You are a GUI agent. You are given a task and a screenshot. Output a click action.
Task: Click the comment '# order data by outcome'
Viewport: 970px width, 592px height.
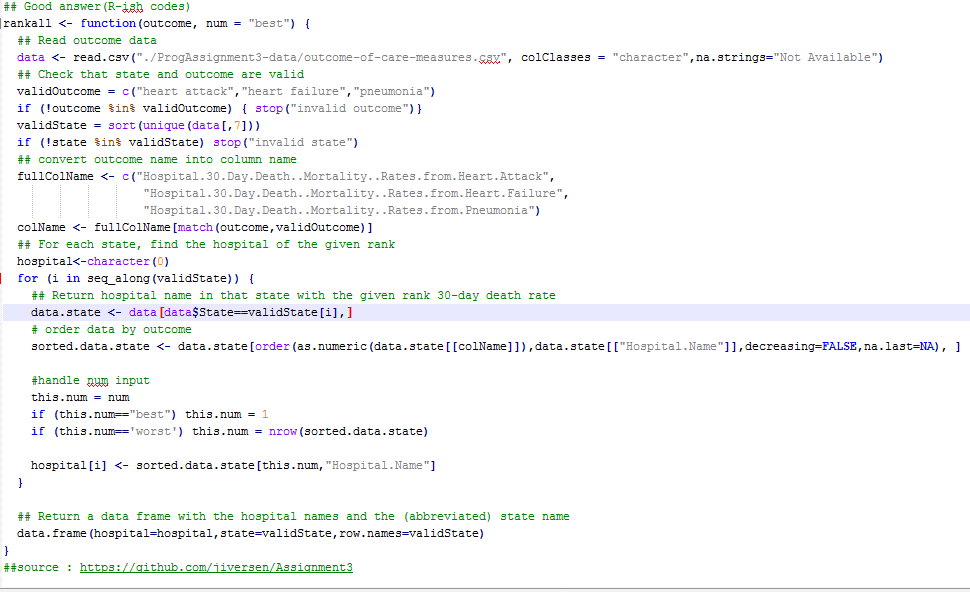click(x=111, y=330)
